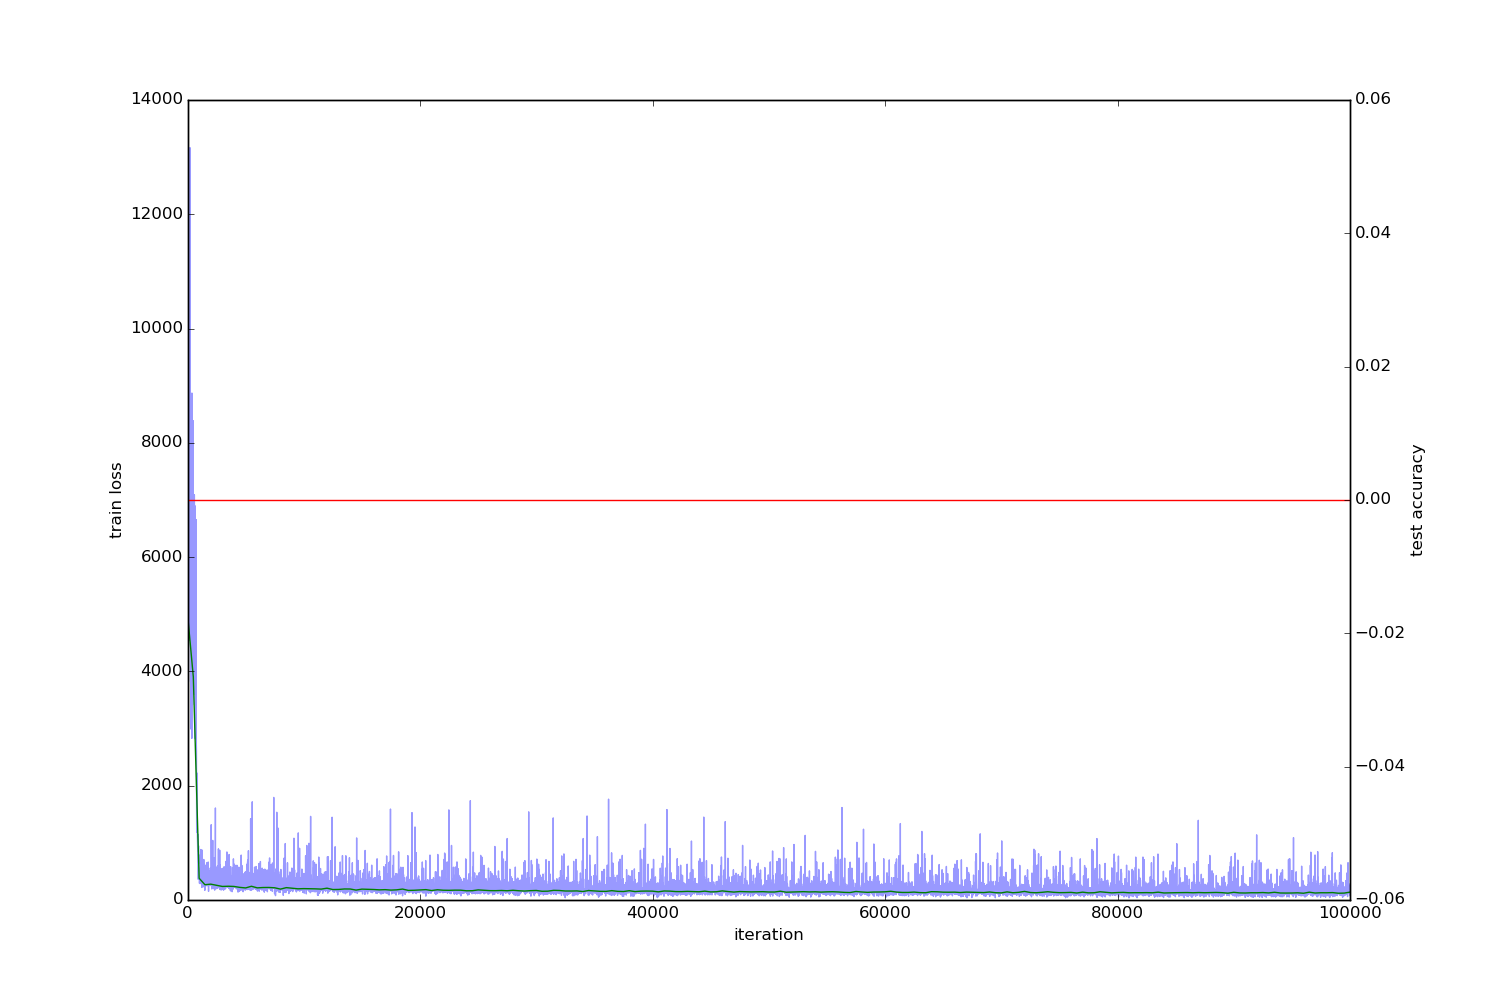Click the 0.06 tick on accuracy axis
This screenshot has height=1000, width=1500.
[1373, 99]
